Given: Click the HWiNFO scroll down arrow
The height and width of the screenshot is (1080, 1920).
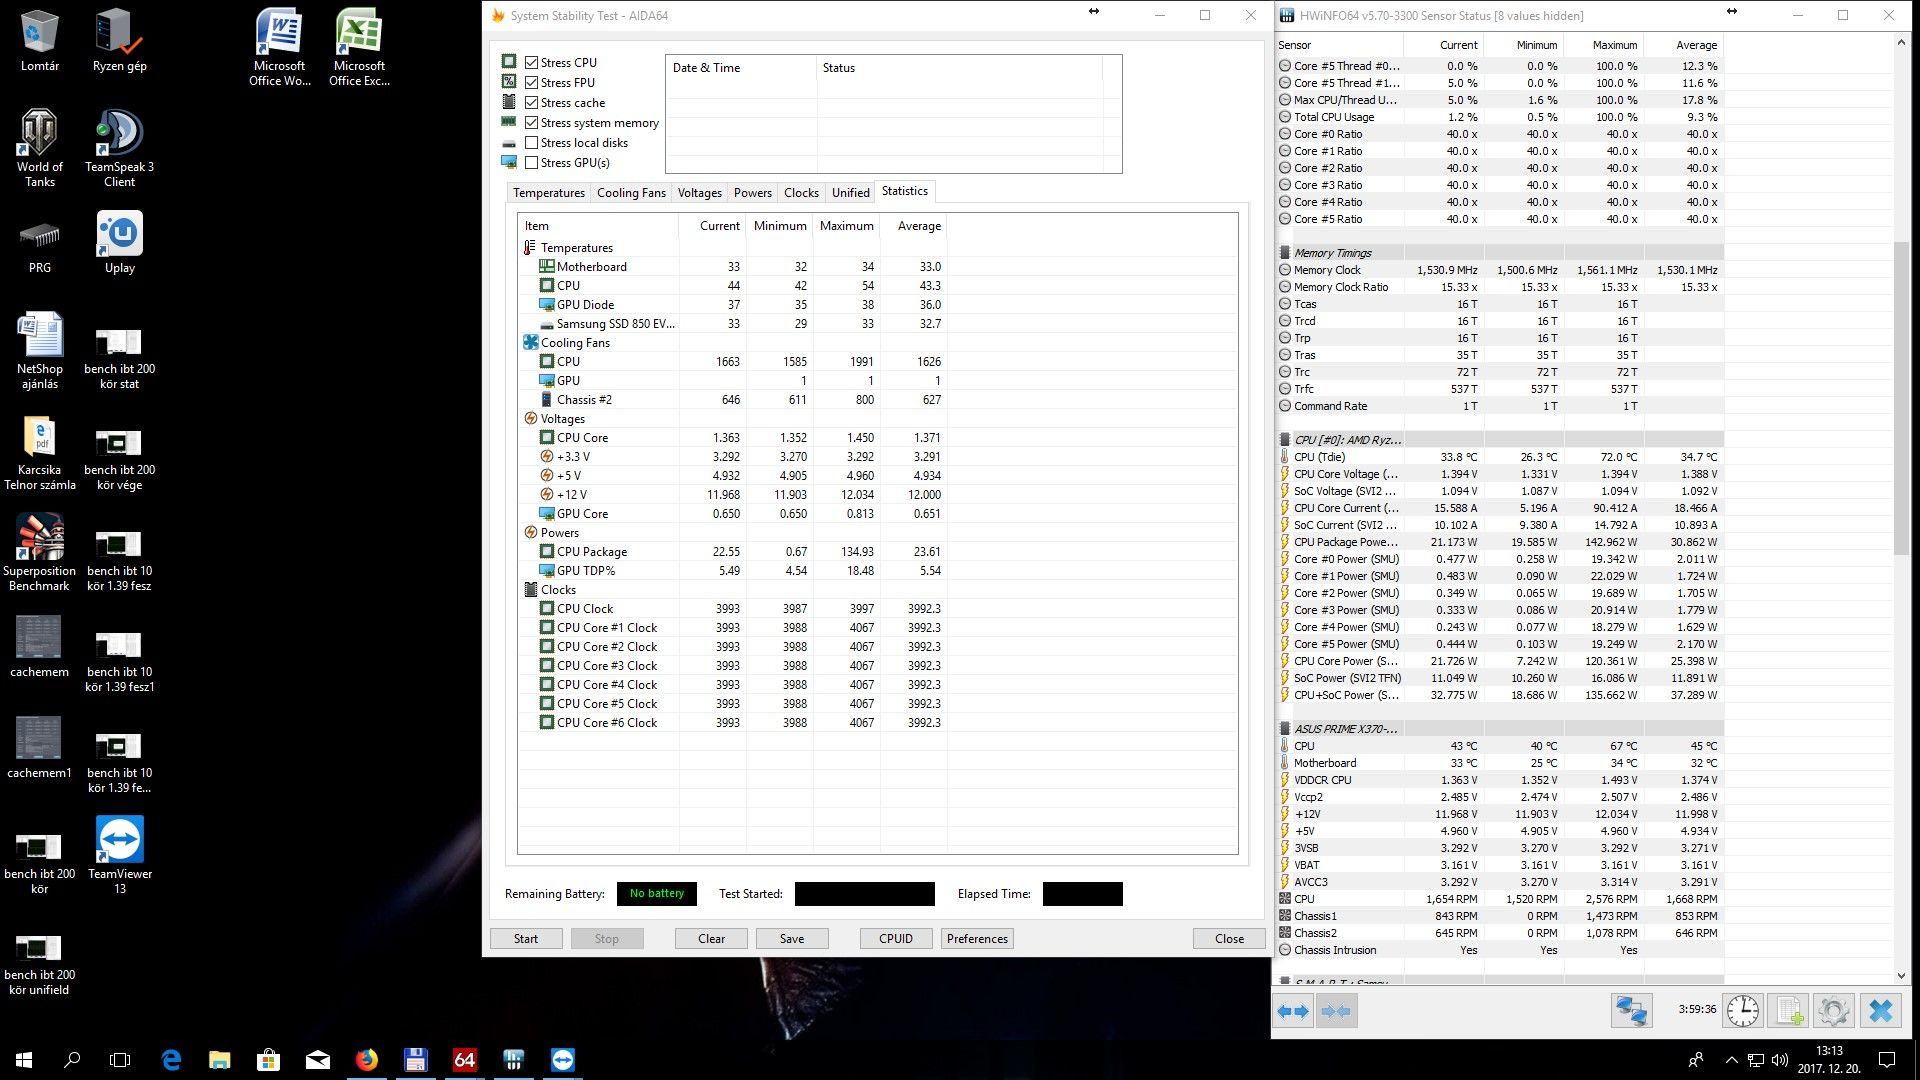Looking at the screenshot, I should 1901,976.
